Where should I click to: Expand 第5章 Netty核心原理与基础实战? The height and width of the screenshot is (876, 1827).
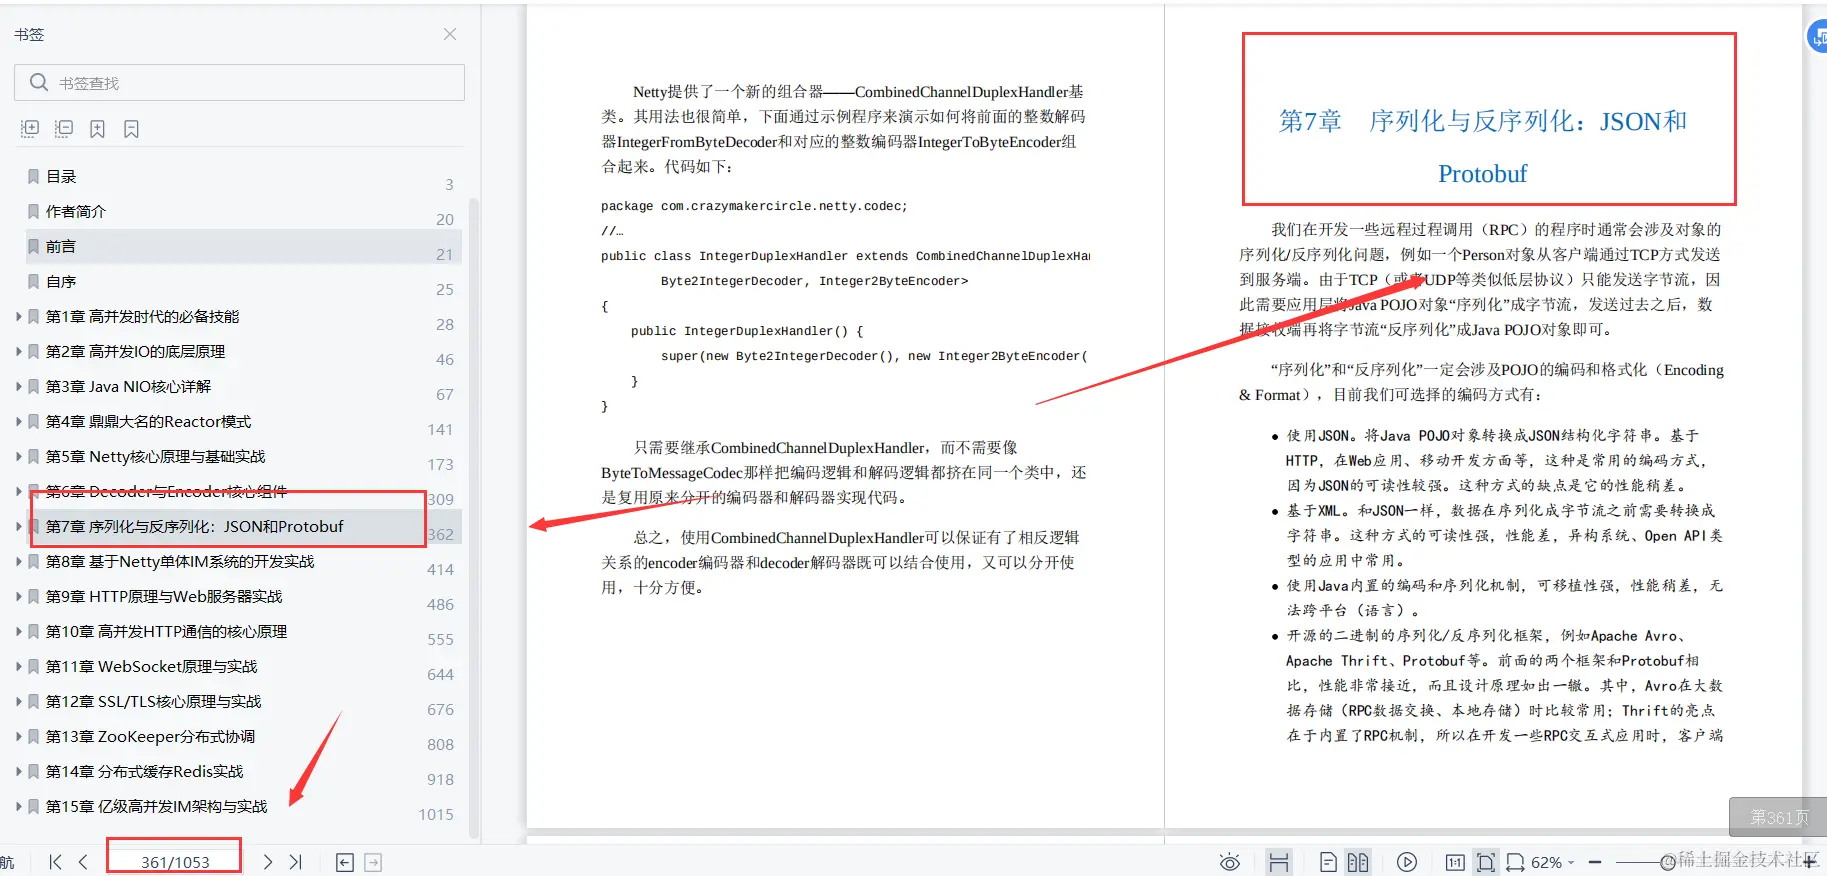click(18, 456)
